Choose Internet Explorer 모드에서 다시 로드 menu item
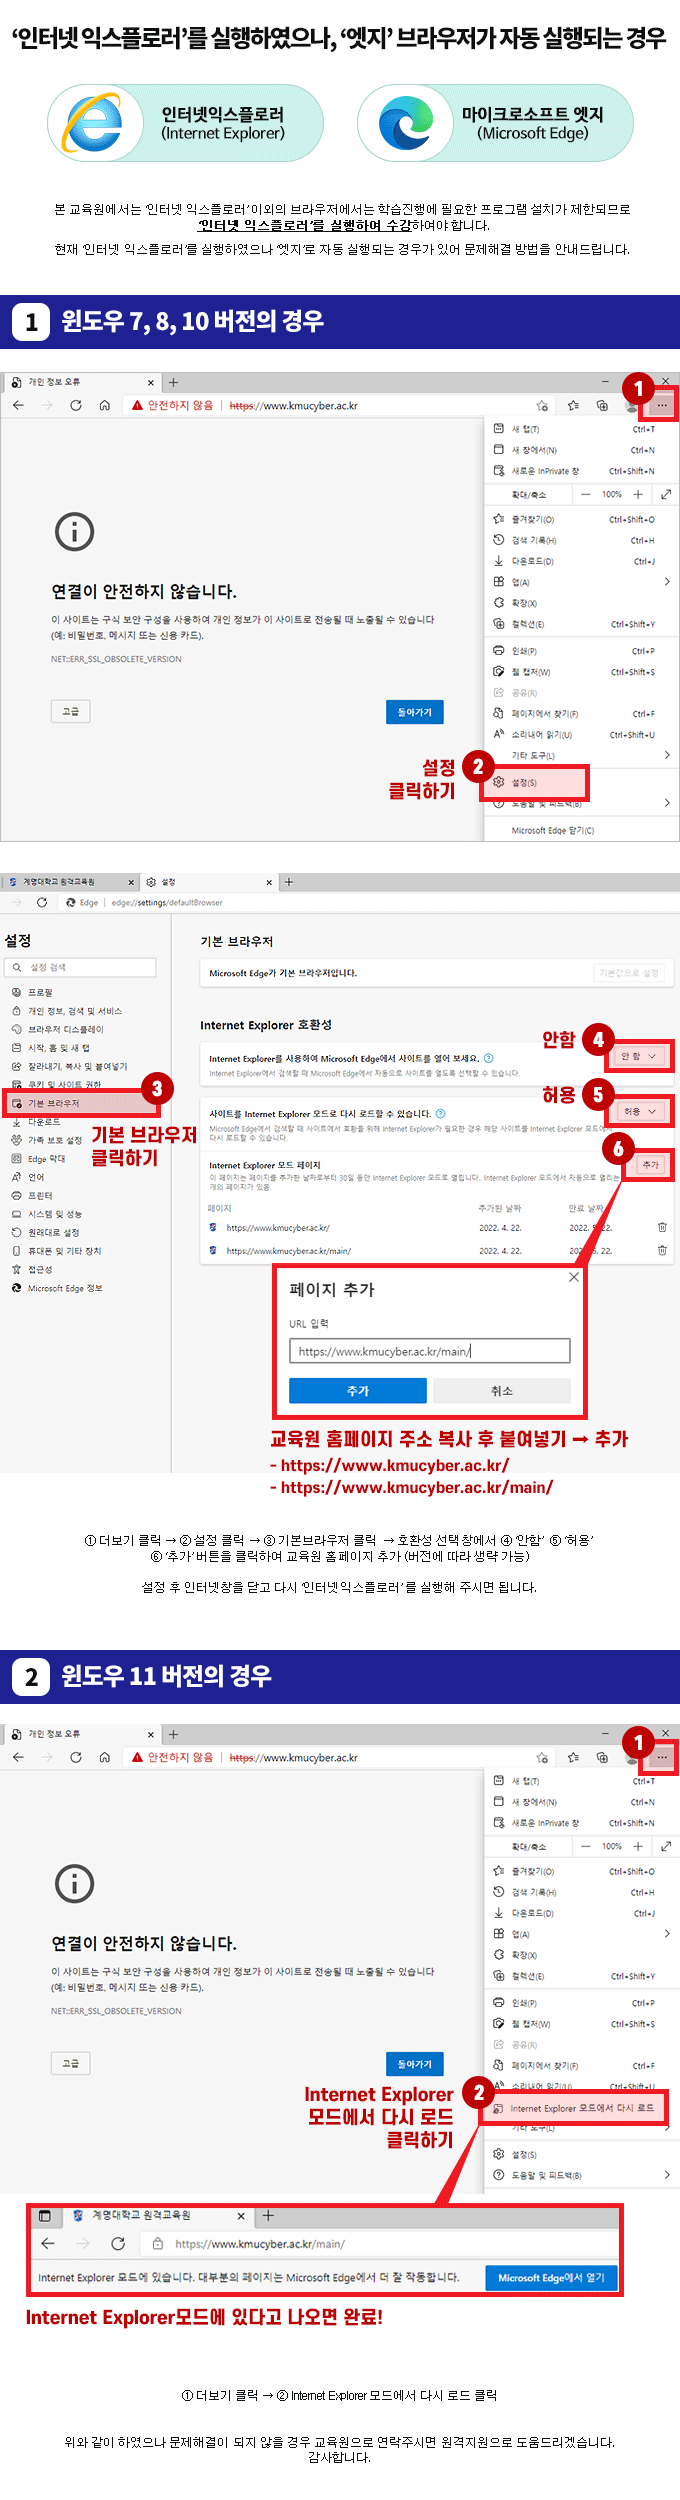680x2500 pixels. point(574,2108)
